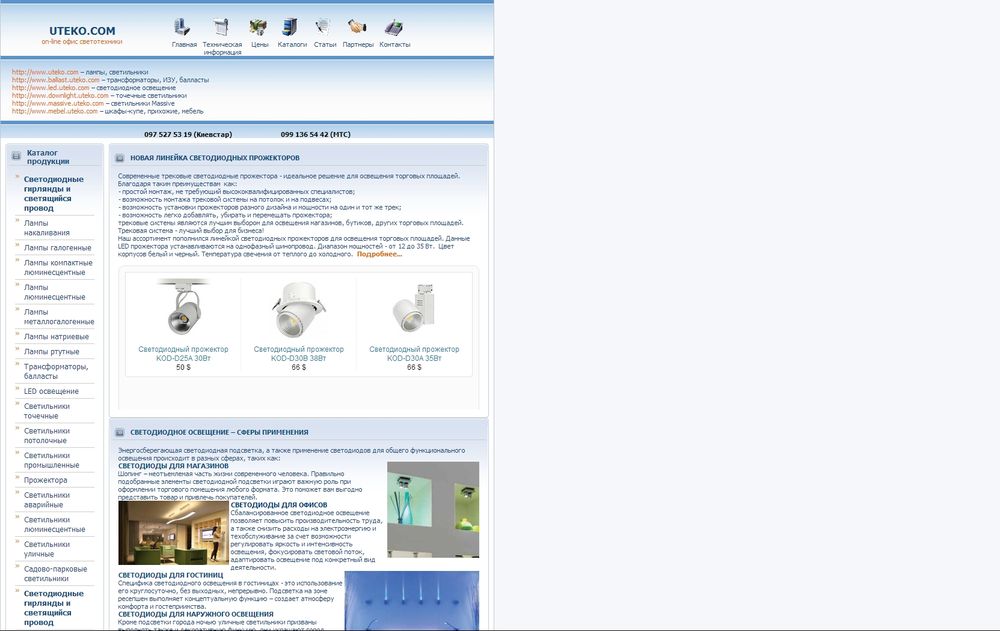The width and height of the screenshot is (1000, 631).
Task: Open Светильники уличные category
Action: [47, 549]
